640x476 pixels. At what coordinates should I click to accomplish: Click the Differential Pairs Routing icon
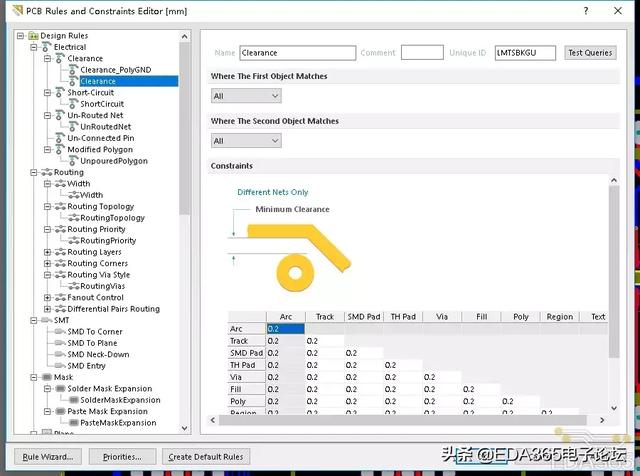[x=60, y=309]
